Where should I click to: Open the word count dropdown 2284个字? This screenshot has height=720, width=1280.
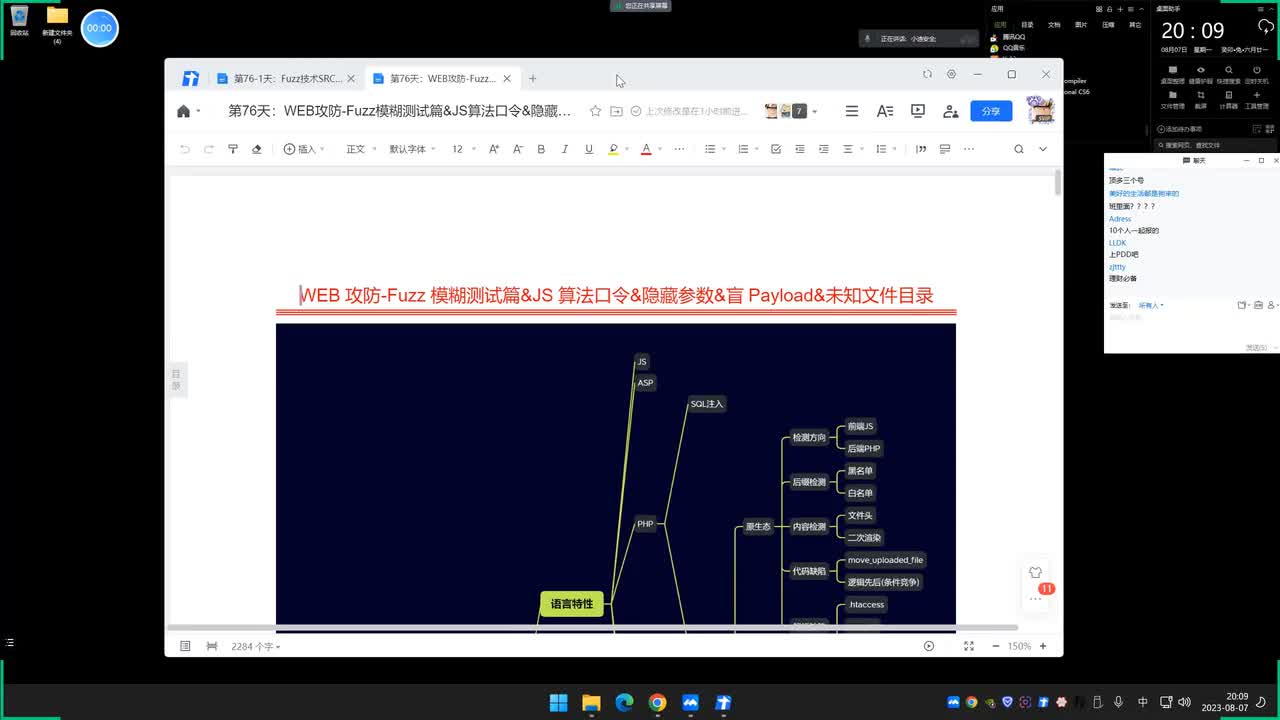(x=256, y=647)
